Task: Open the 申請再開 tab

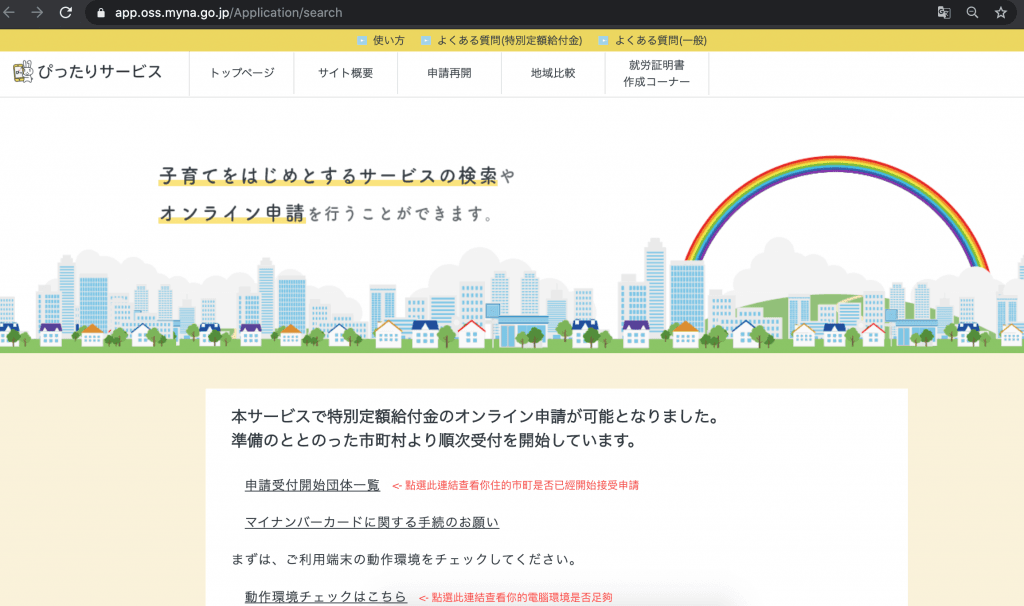Action: [x=450, y=73]
